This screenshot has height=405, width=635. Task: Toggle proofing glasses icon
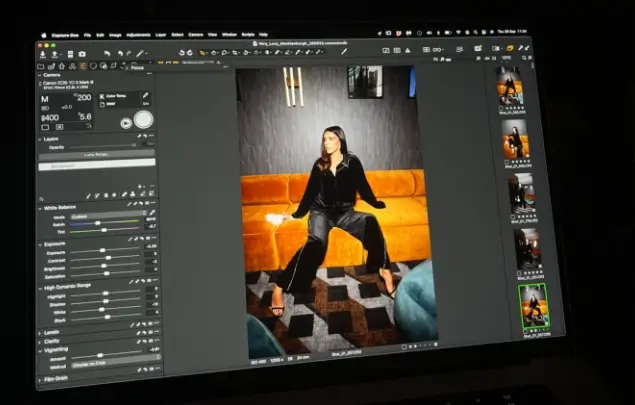(437, 50)
